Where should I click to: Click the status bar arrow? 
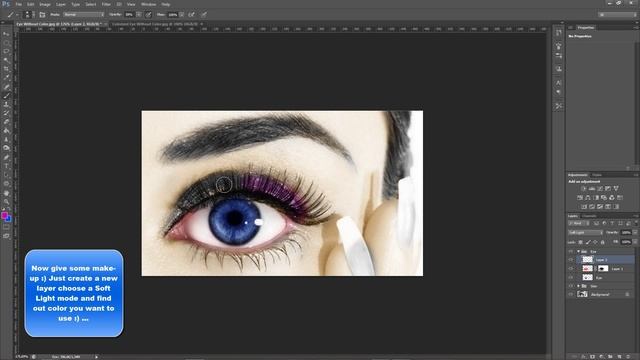pos(97,357)
